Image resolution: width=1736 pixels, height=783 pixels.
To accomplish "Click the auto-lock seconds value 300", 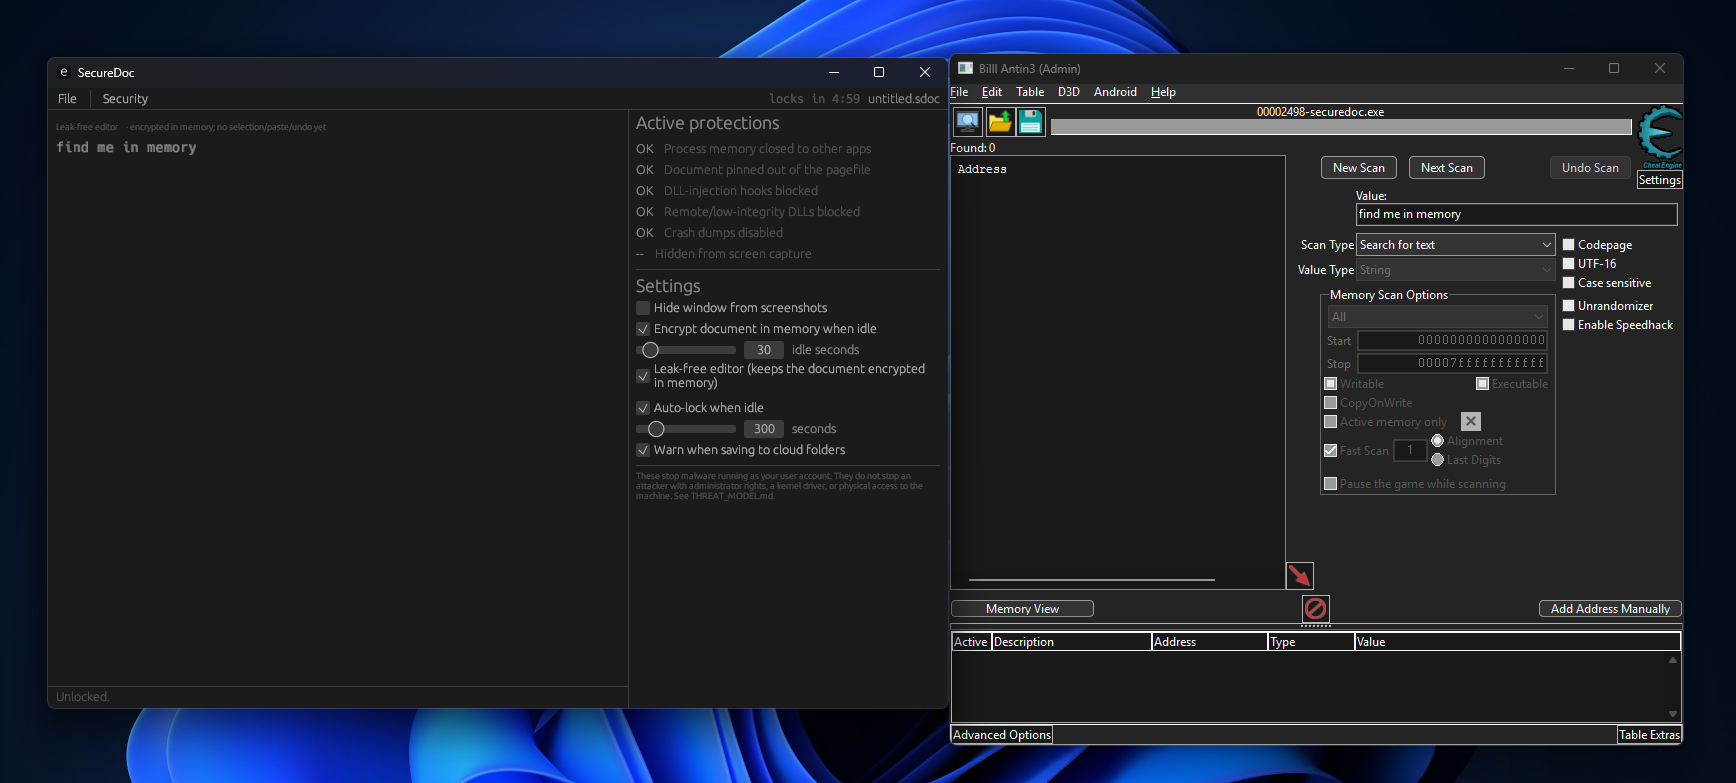I will point(764,429).
